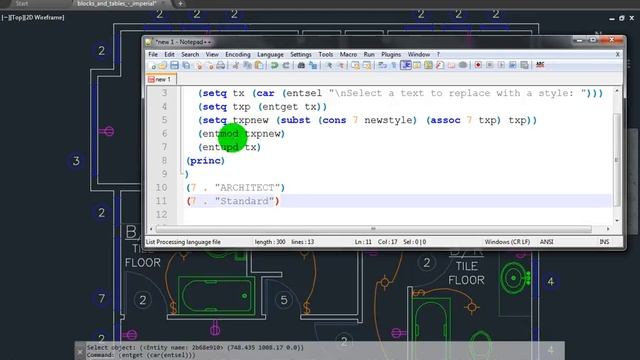The height and width of the screenshot is (360, 640).
Task: Open the Language menu
Action: coord(270,54)
